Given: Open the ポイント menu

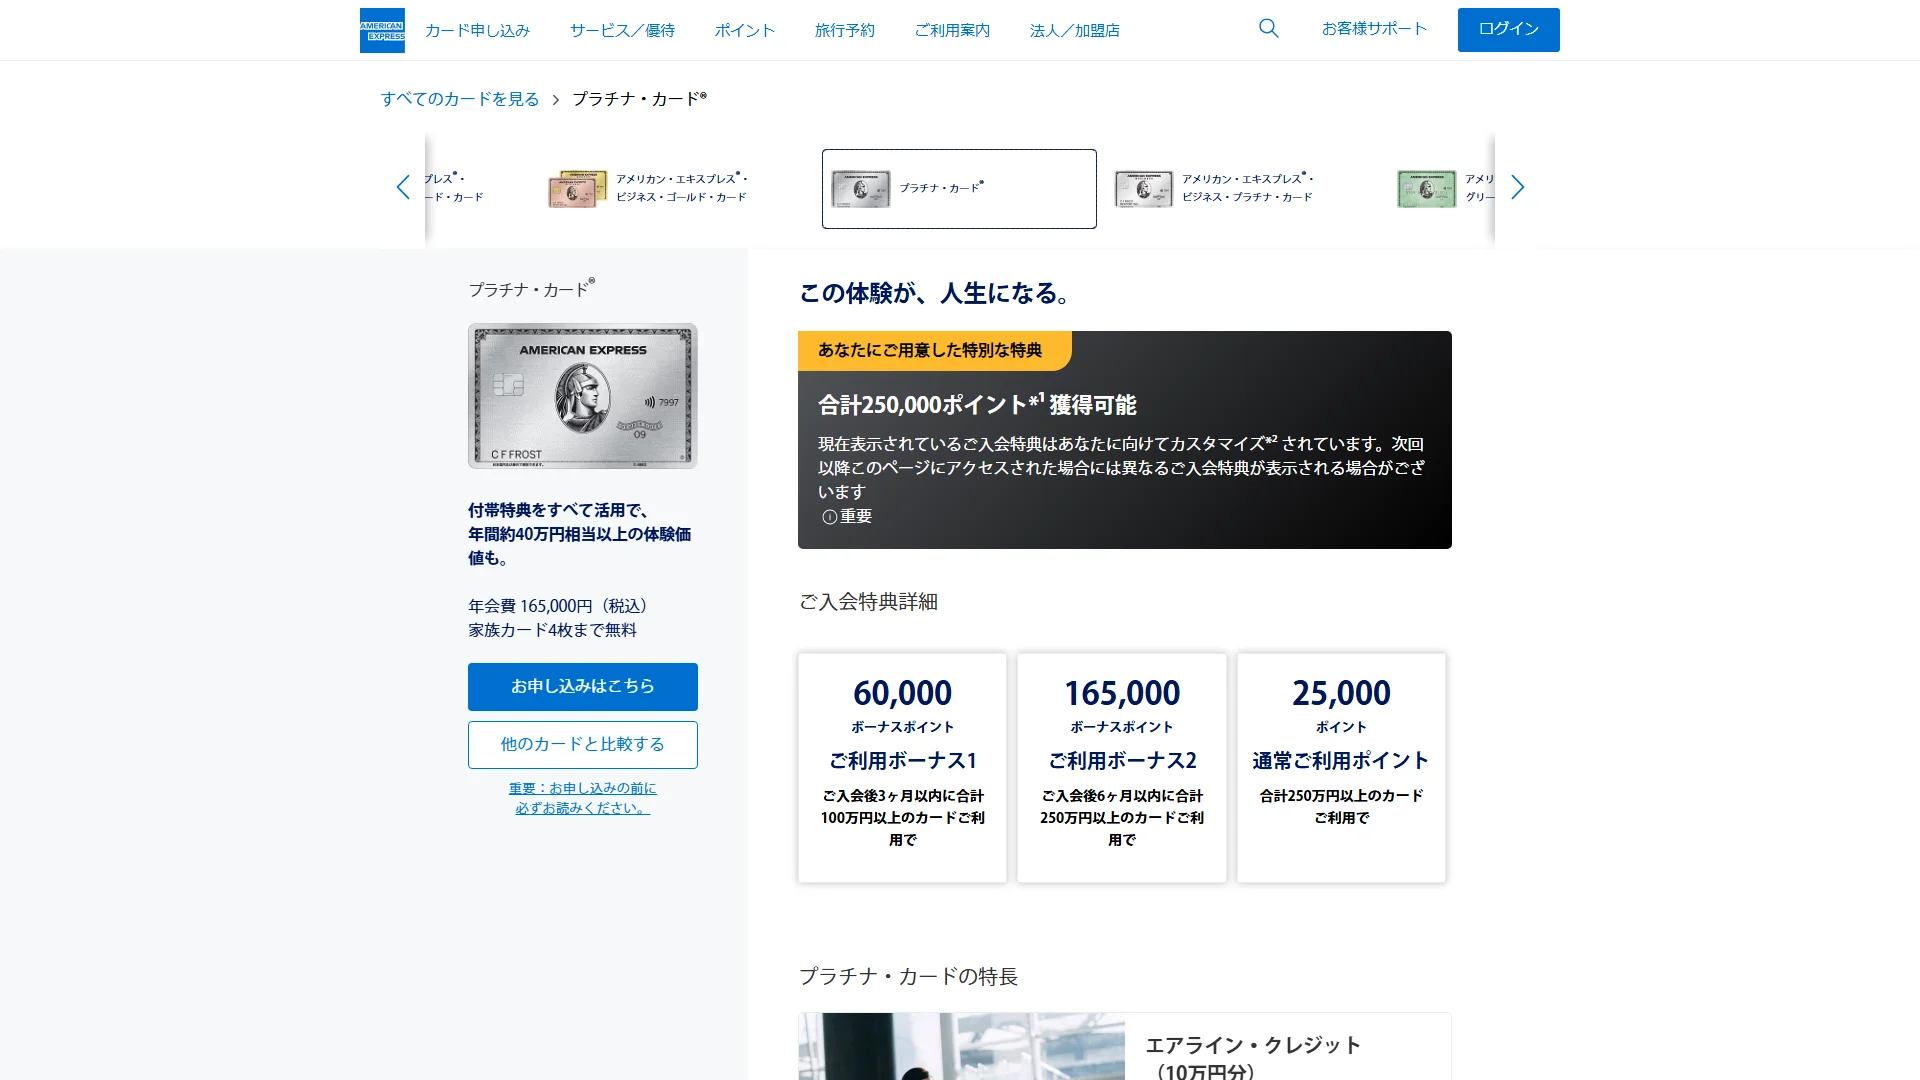Looking at the screenshot, I should pos(745,30).
